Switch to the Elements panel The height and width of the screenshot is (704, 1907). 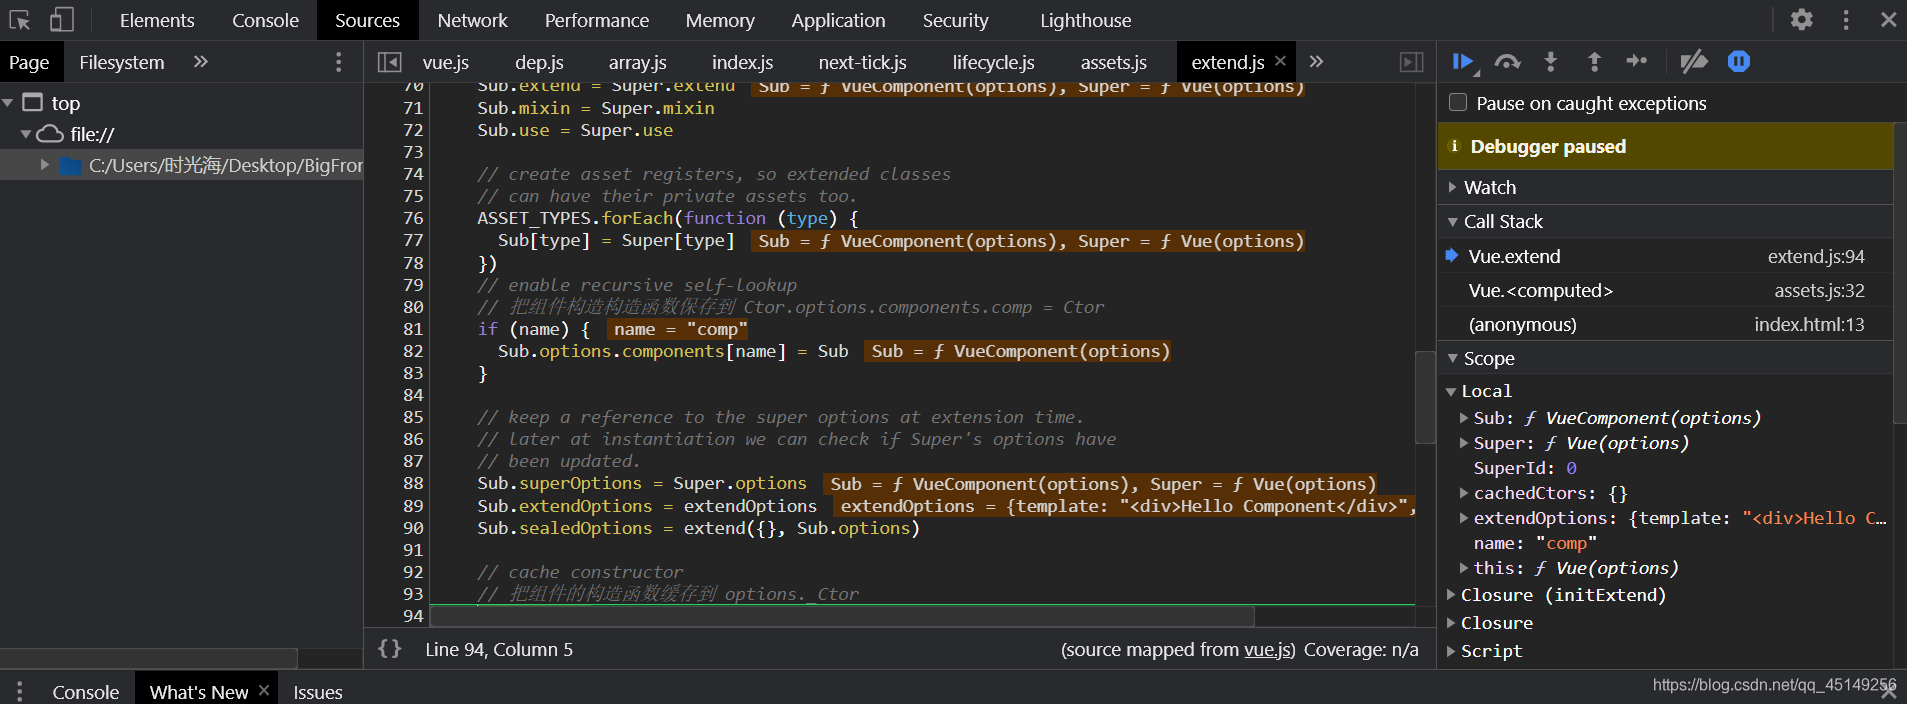point(157,20)
